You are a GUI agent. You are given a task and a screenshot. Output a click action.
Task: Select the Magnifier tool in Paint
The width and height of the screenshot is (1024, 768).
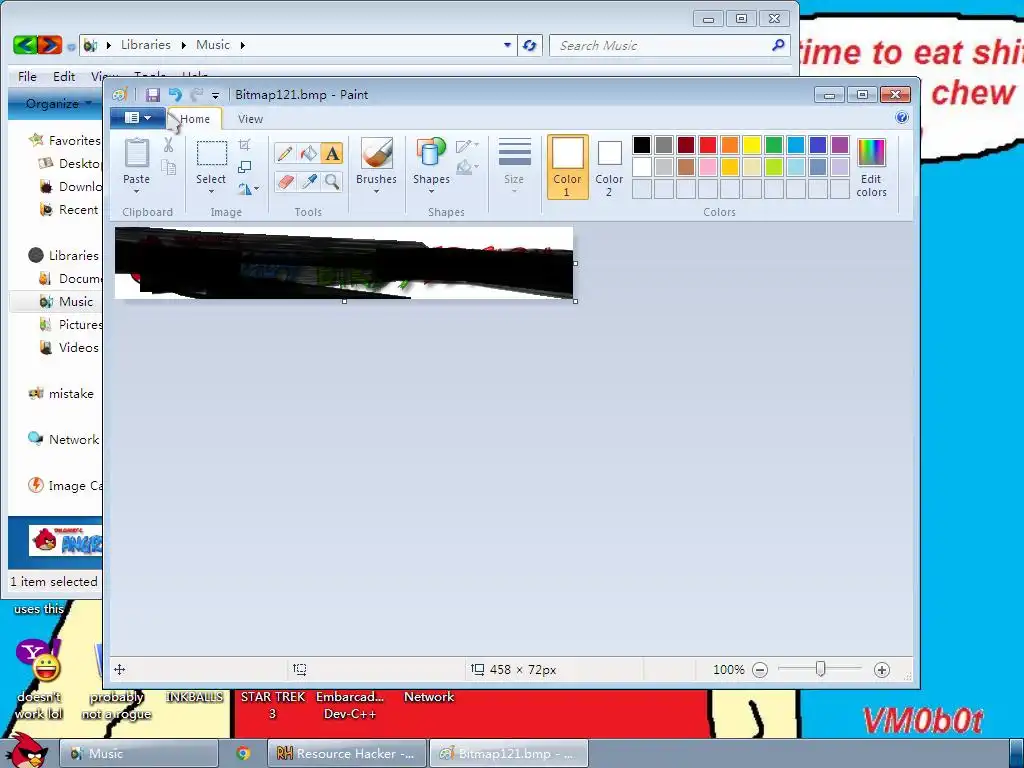click(332, 181)
